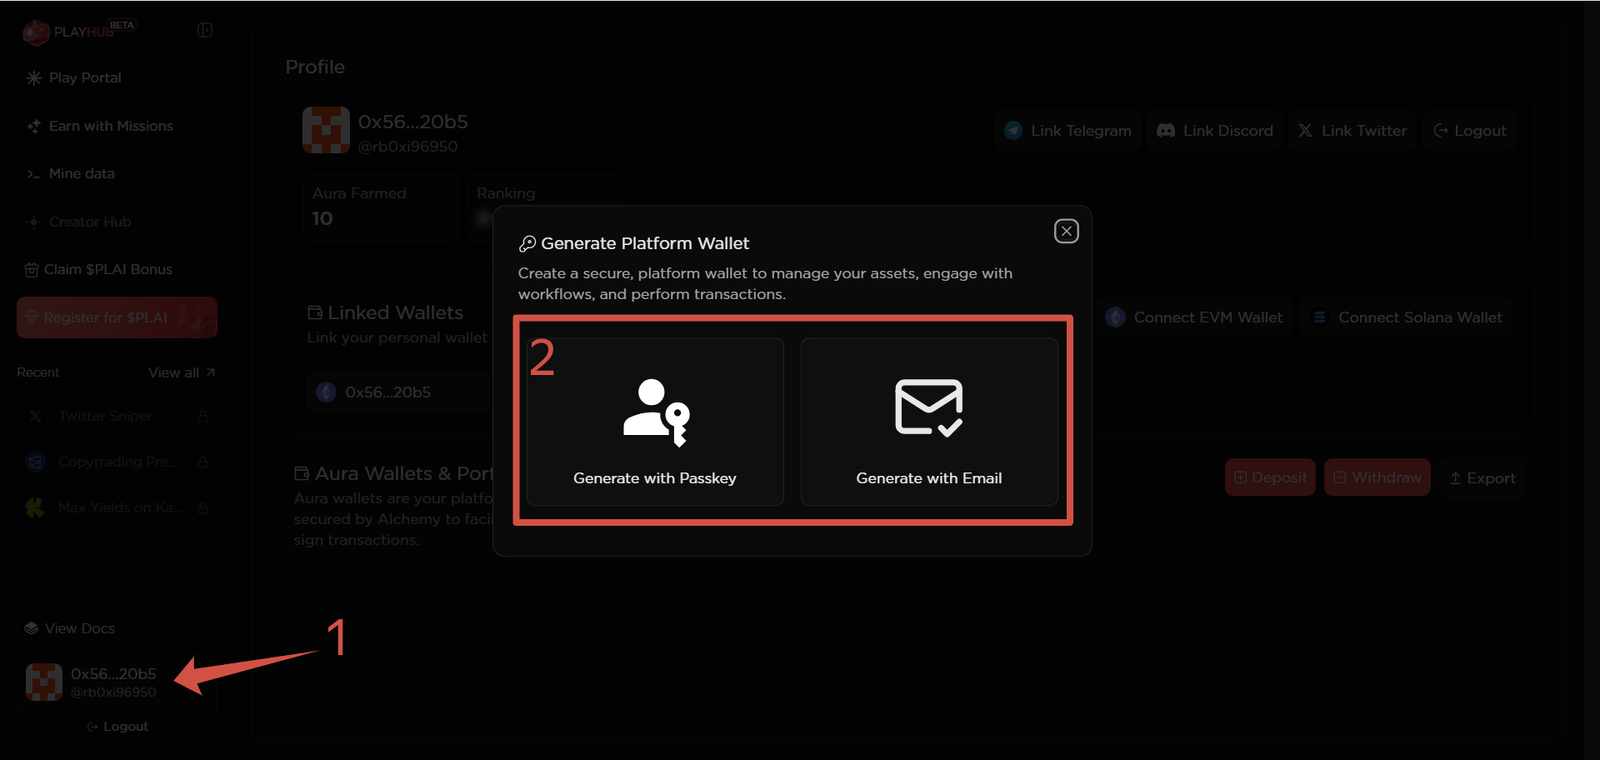
Task: Open Earn with Missions page
Action: click(110, 126)
